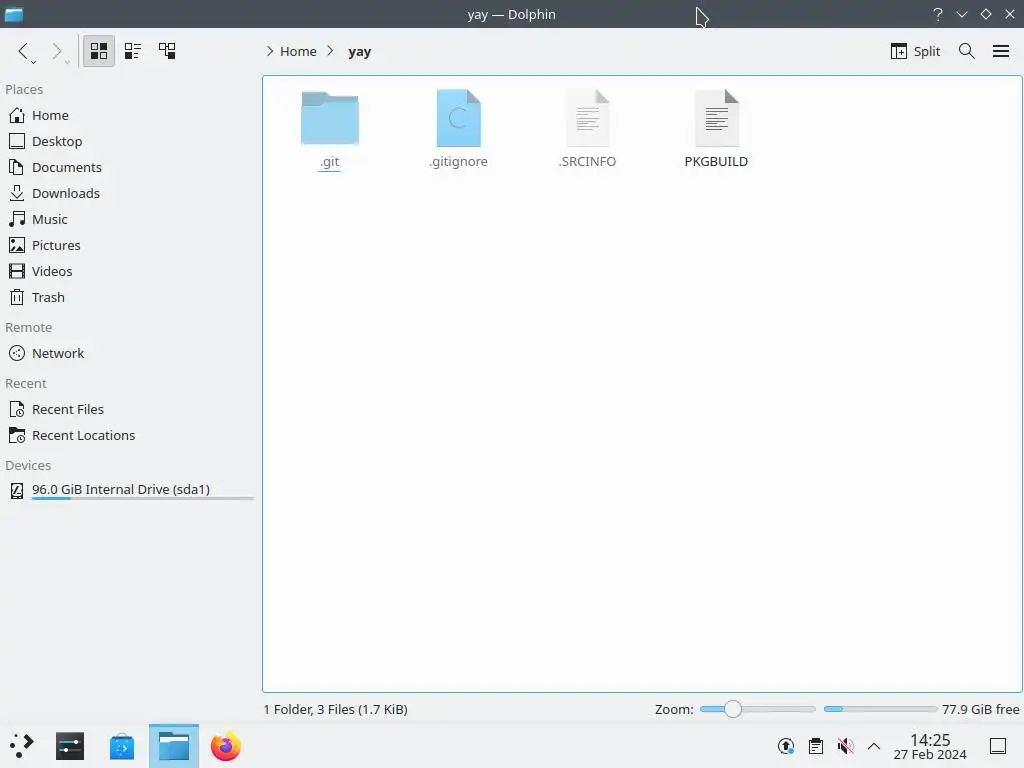Open the KDE application launcher
This screenshot has height=768, width=1024.
click(x=22, y=746)
